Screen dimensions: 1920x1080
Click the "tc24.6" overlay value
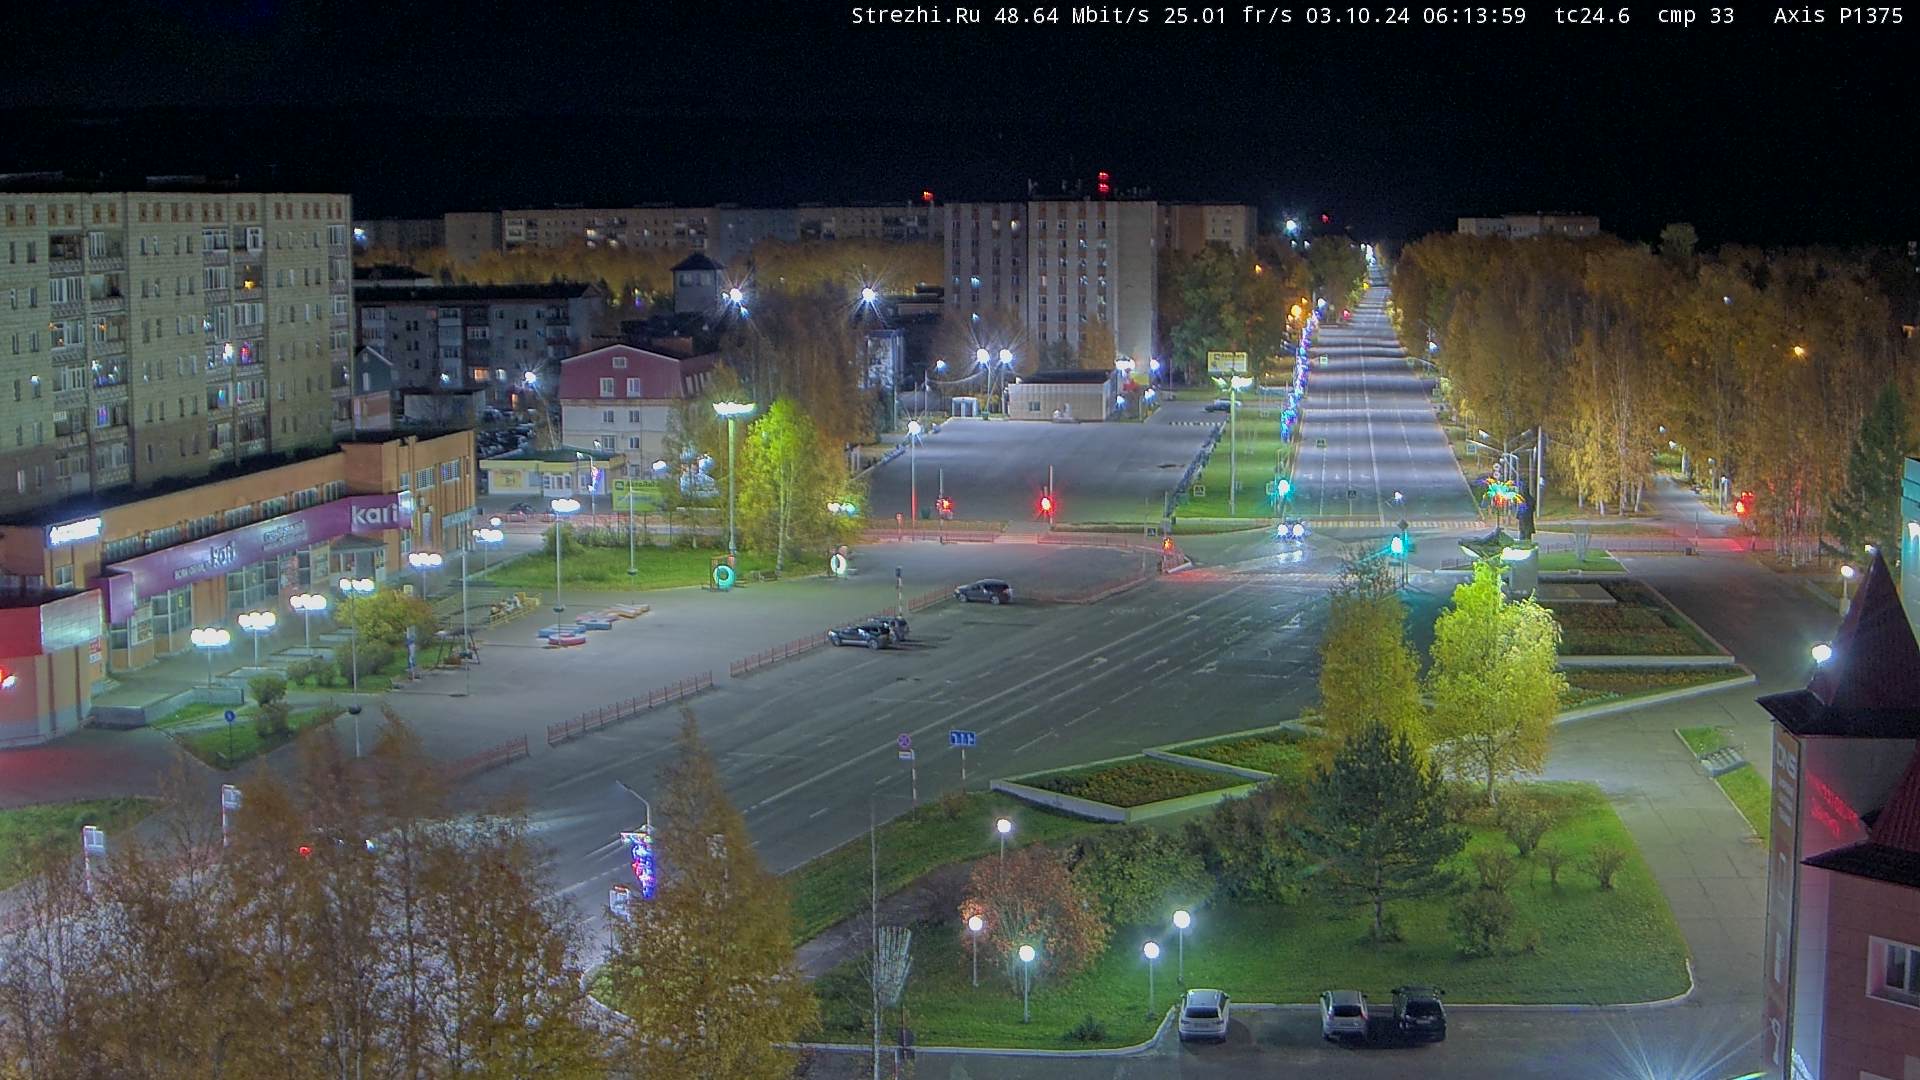[1592, 16]
